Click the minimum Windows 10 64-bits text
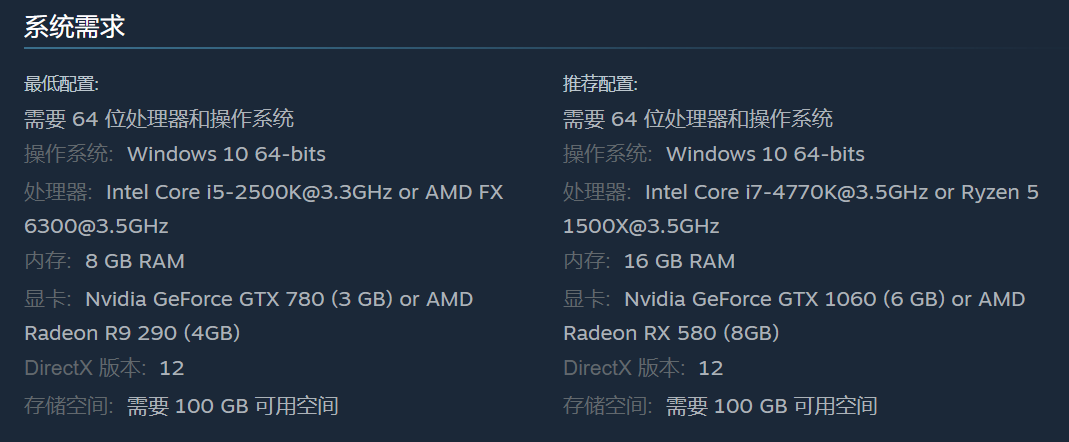 [x=226, y=154]
